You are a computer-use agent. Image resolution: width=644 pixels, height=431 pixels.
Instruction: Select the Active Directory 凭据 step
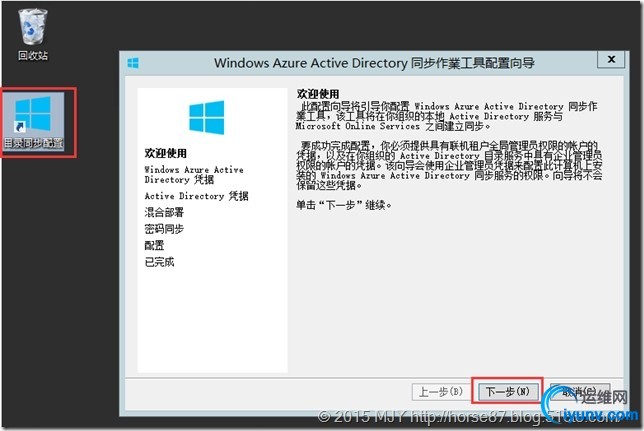click(196, 196)
